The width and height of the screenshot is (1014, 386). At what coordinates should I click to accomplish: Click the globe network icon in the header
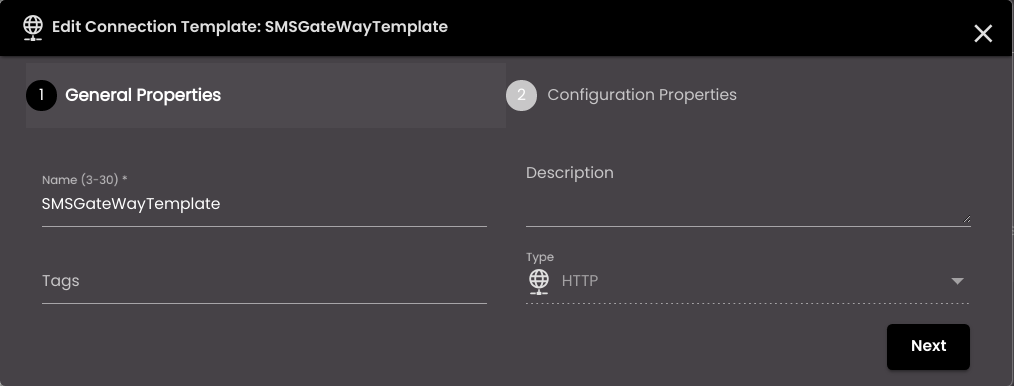click(33, 27)
